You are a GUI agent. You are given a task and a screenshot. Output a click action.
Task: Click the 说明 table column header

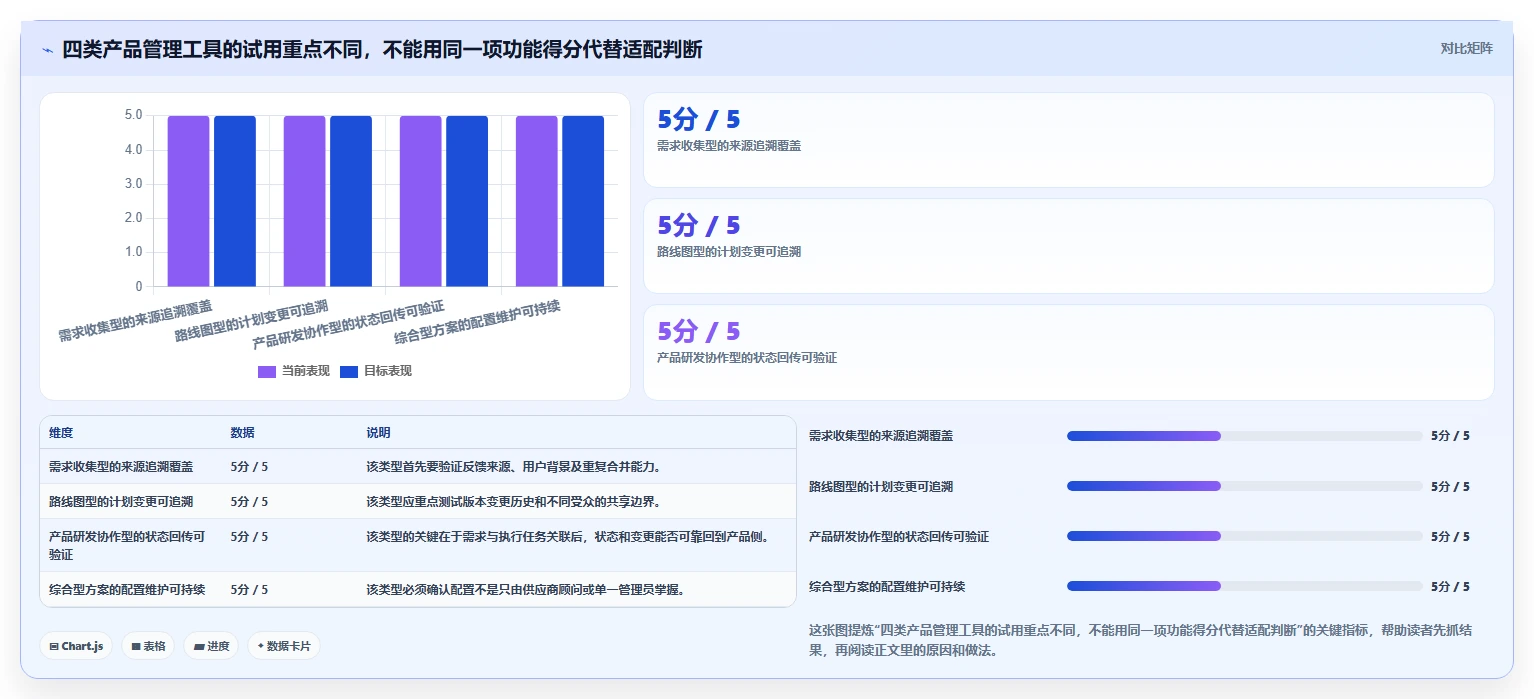click(378, 433)
